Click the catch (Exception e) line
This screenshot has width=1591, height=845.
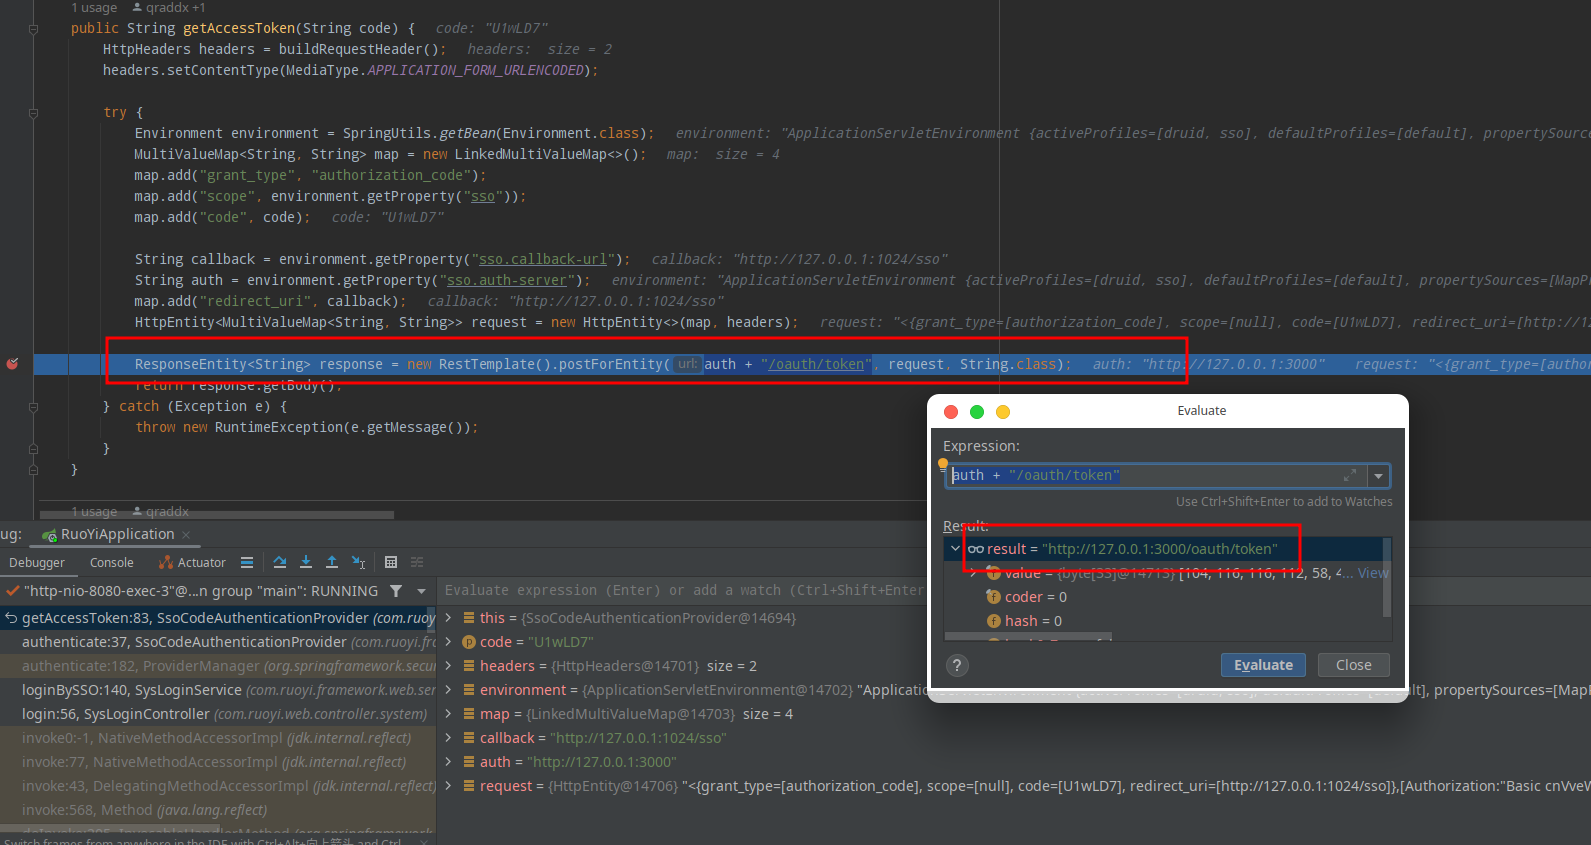(x=195, y=406)
